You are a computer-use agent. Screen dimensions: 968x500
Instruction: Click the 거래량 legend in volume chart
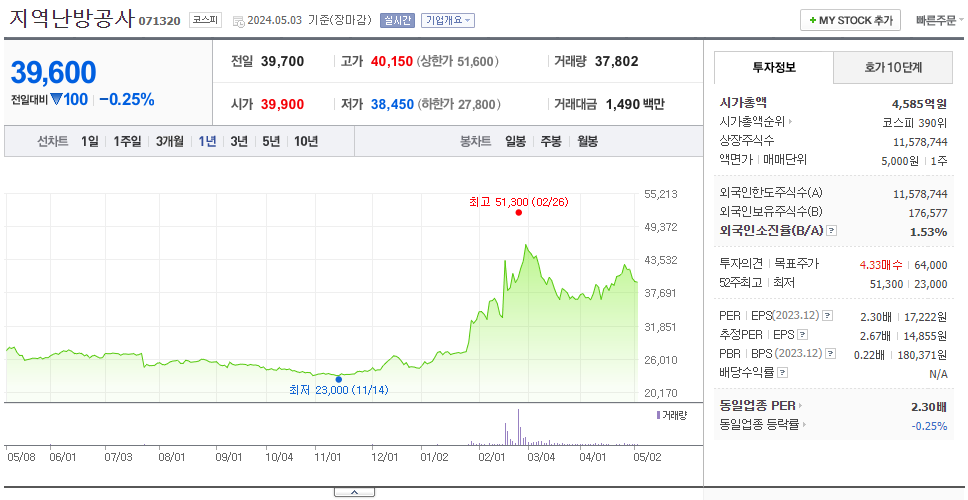671,415
